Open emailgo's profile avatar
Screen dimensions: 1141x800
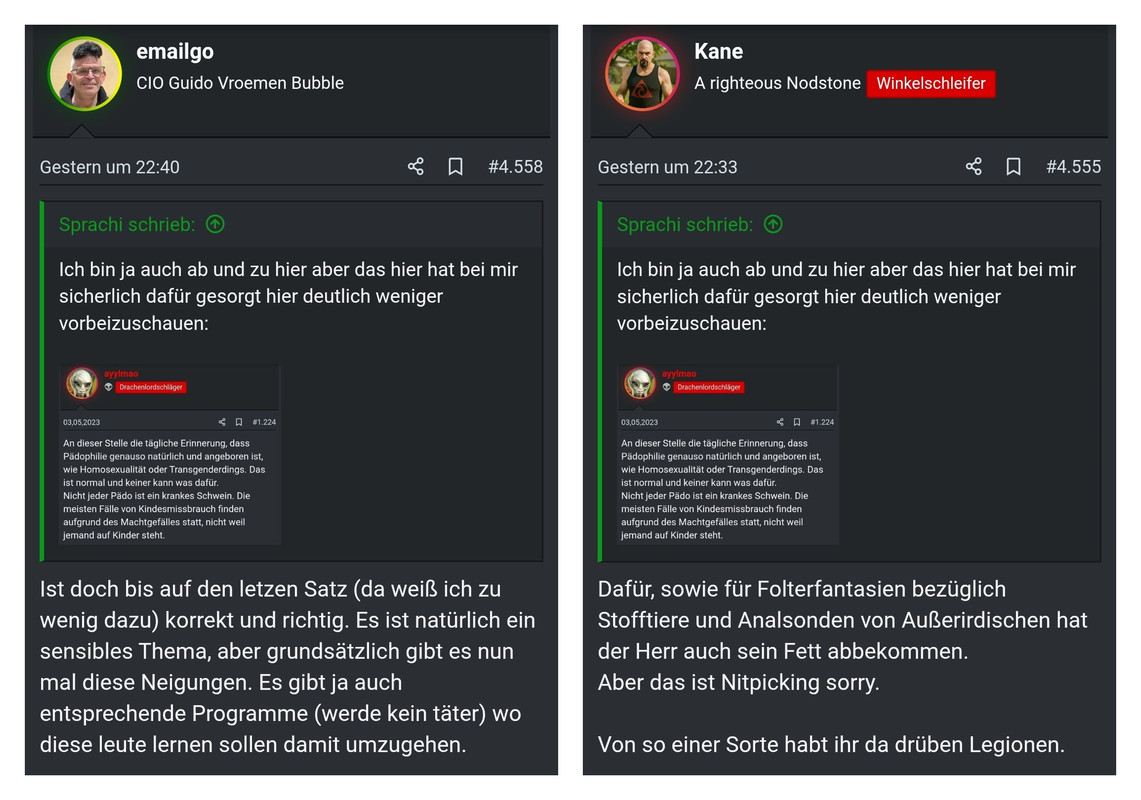point(84,74)
